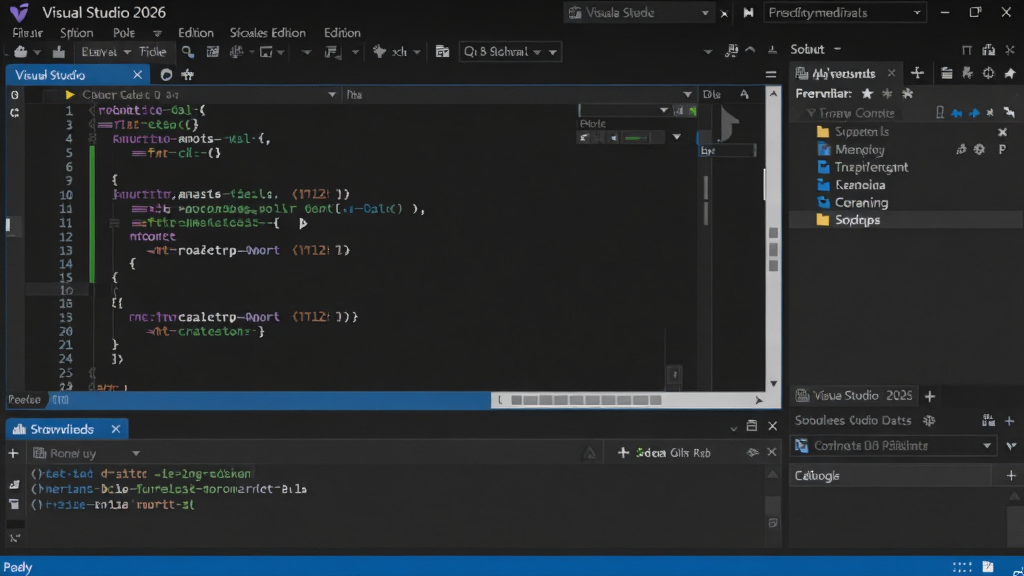Open the toolbox icon at toolbar start
Screen dimensions: 1024x576
coord(20,52)
